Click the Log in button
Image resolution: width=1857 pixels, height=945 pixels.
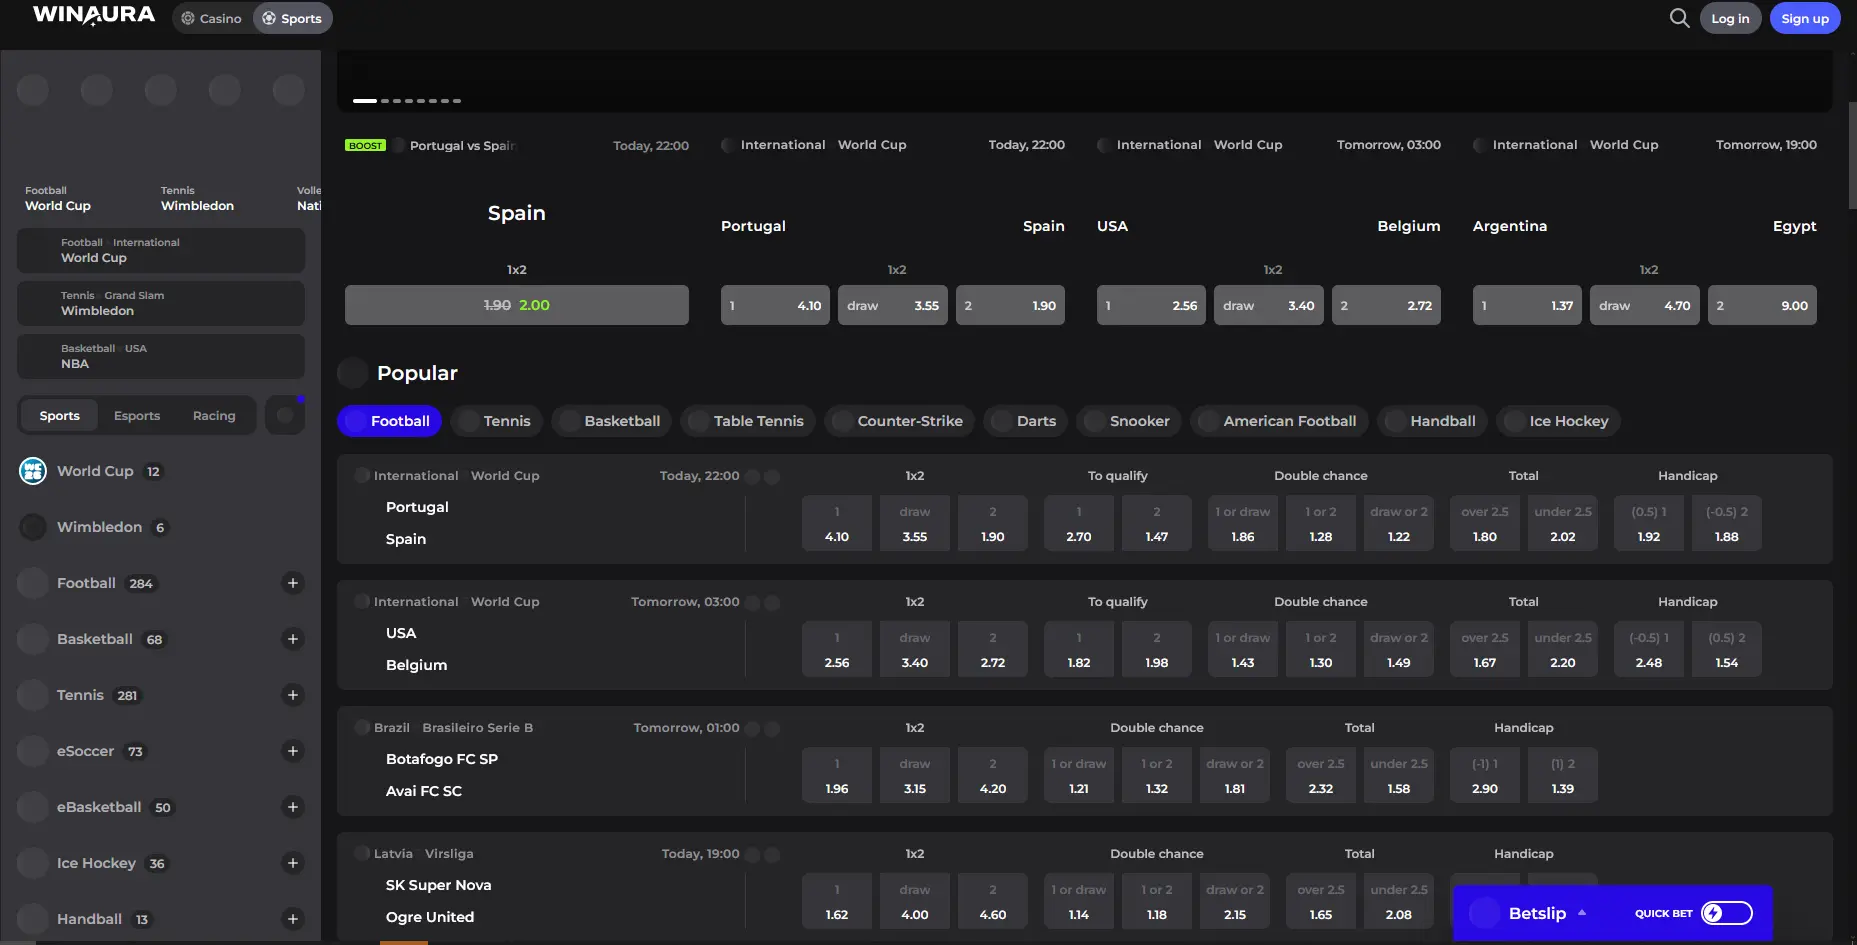1730,18
